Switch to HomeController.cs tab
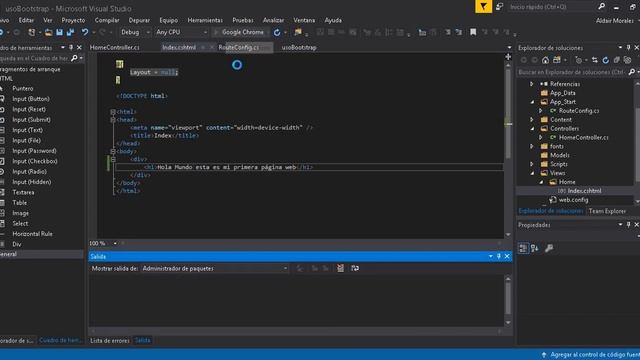 [x=115, y=47]
